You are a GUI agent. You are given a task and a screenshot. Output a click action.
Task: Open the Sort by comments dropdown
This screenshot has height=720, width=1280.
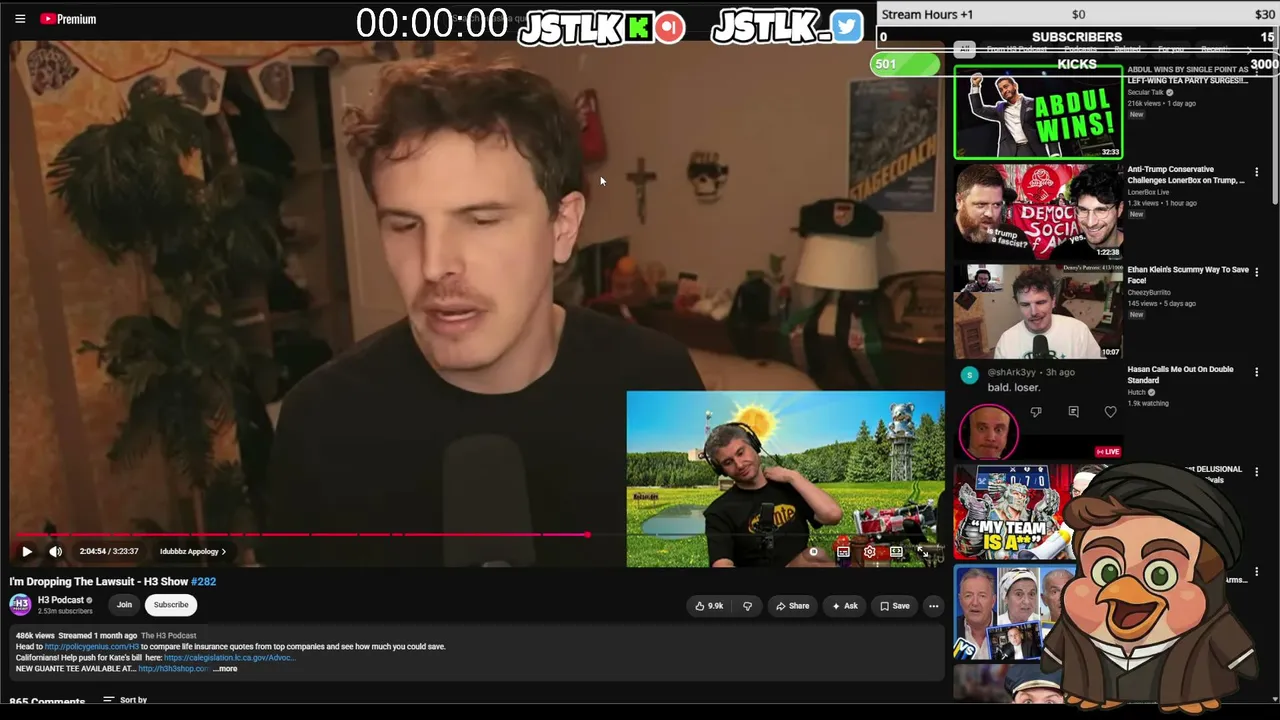[x=125, y=700]
